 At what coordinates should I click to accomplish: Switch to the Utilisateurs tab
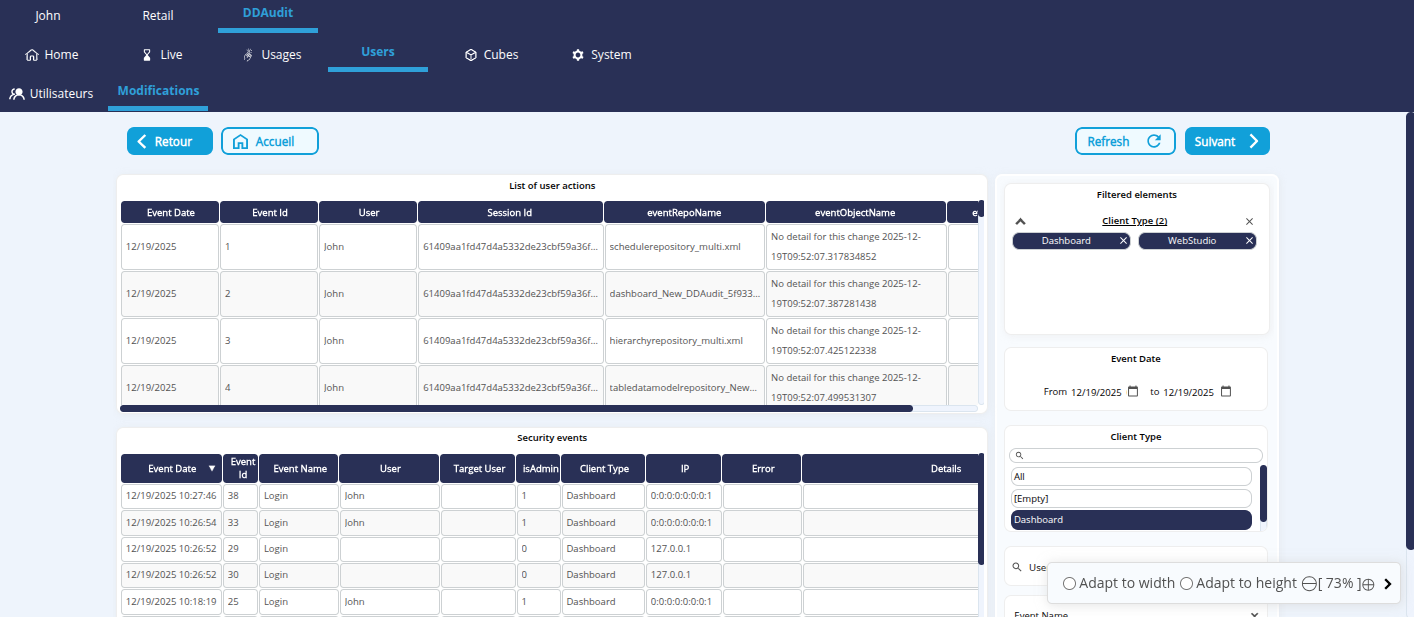pos(52,94)
